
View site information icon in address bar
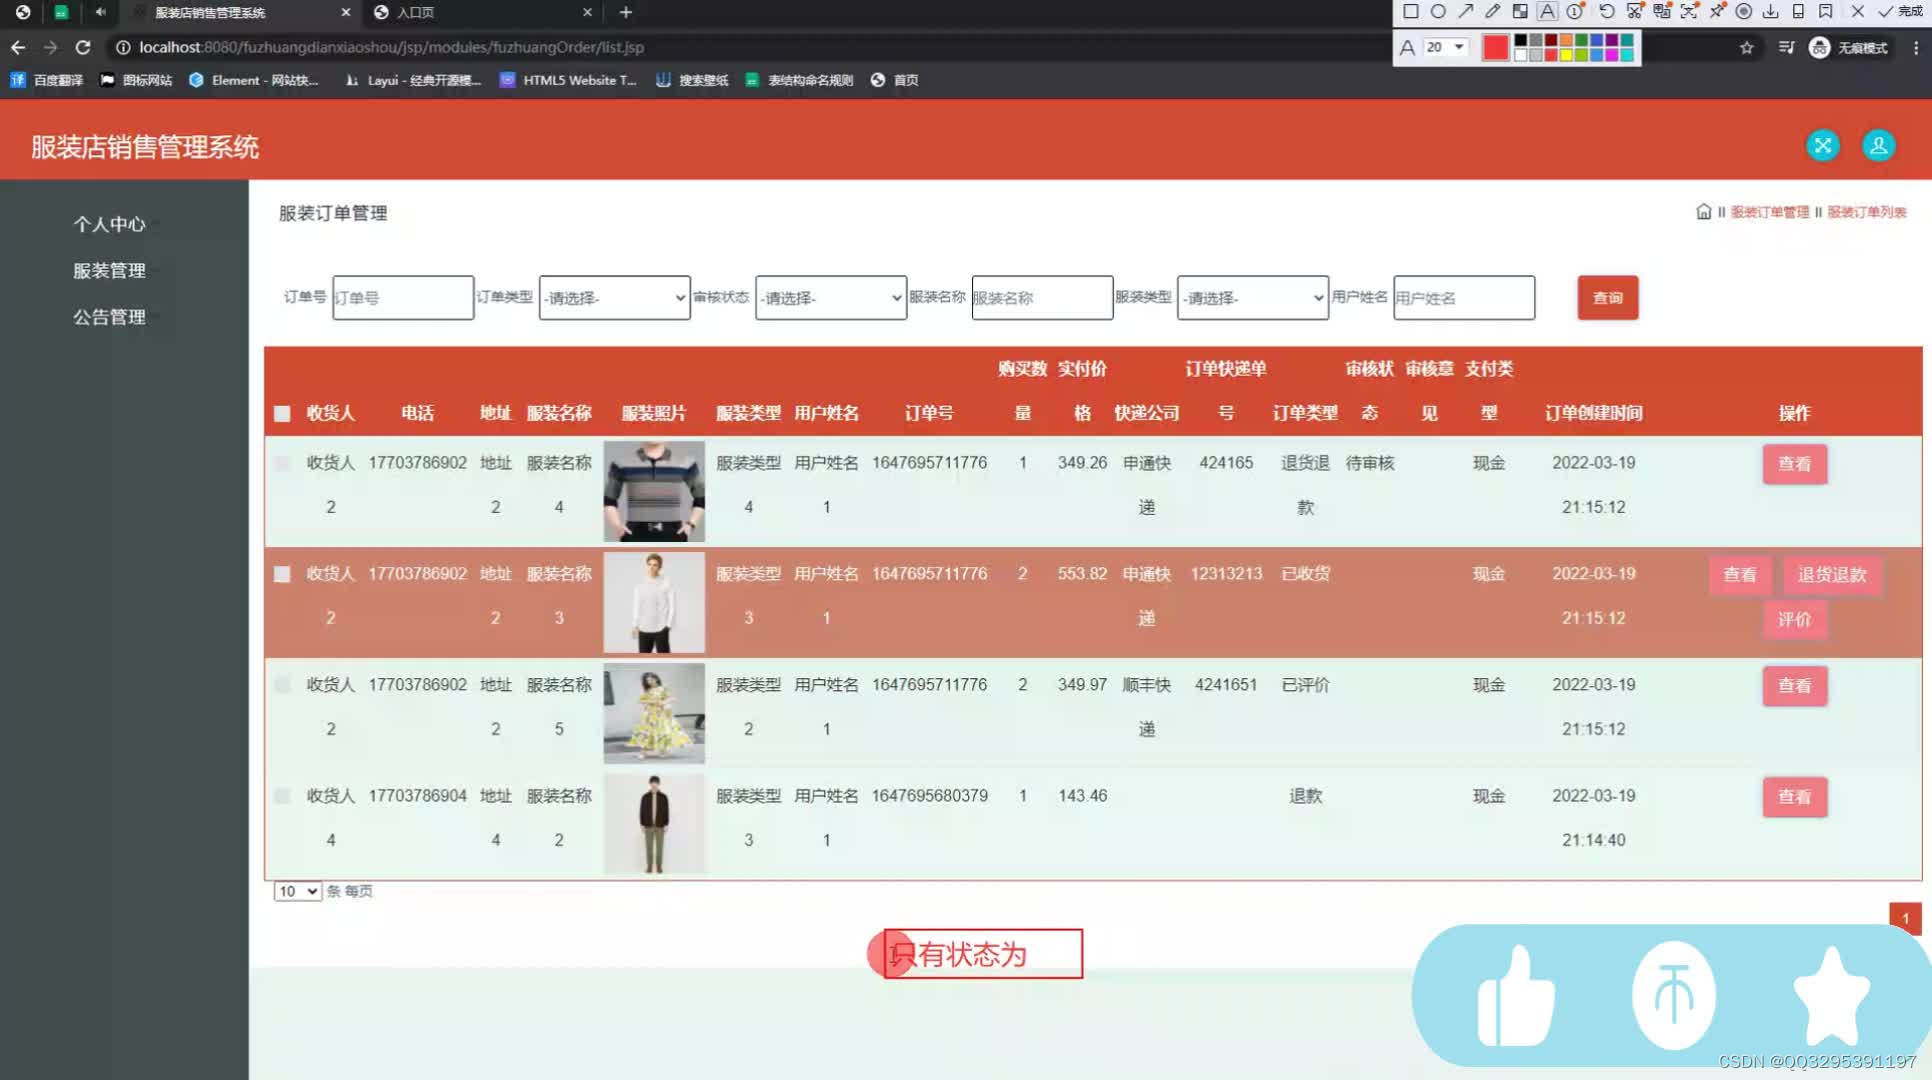[122, 47]
